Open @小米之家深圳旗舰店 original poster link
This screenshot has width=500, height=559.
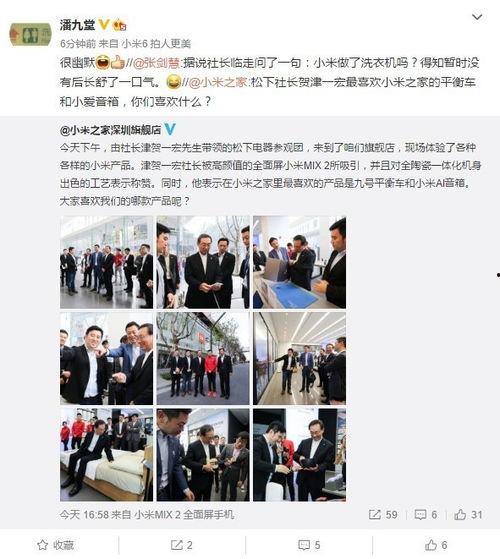(110, 130)
